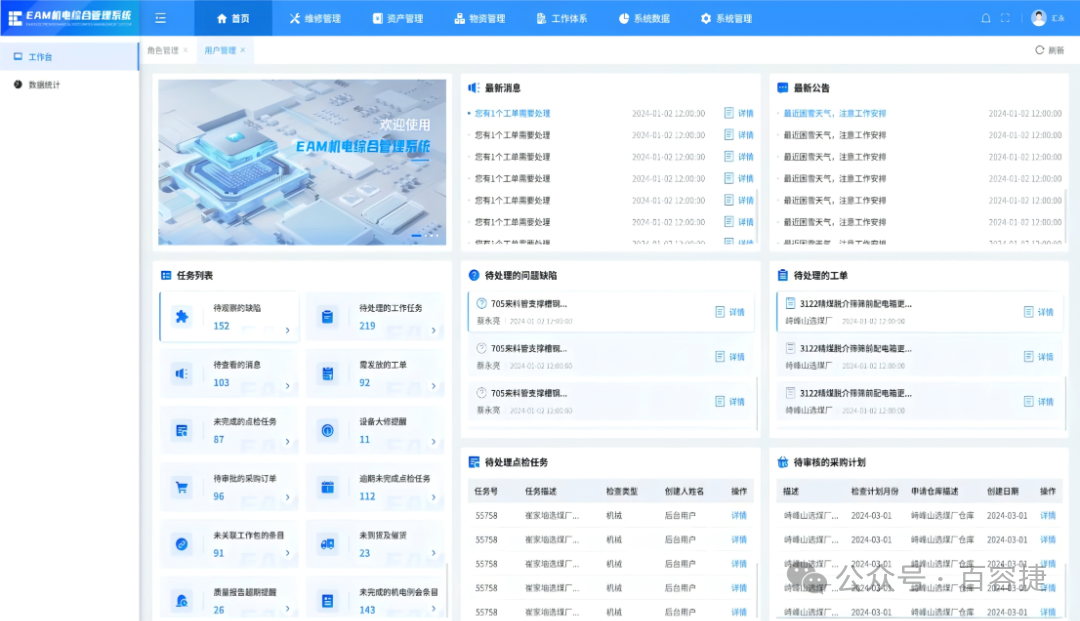This screenshot has width=1080, height=621.
Task: Click the clipboard icon for 待处理的工作任务
Action: [x=327, y=317]
